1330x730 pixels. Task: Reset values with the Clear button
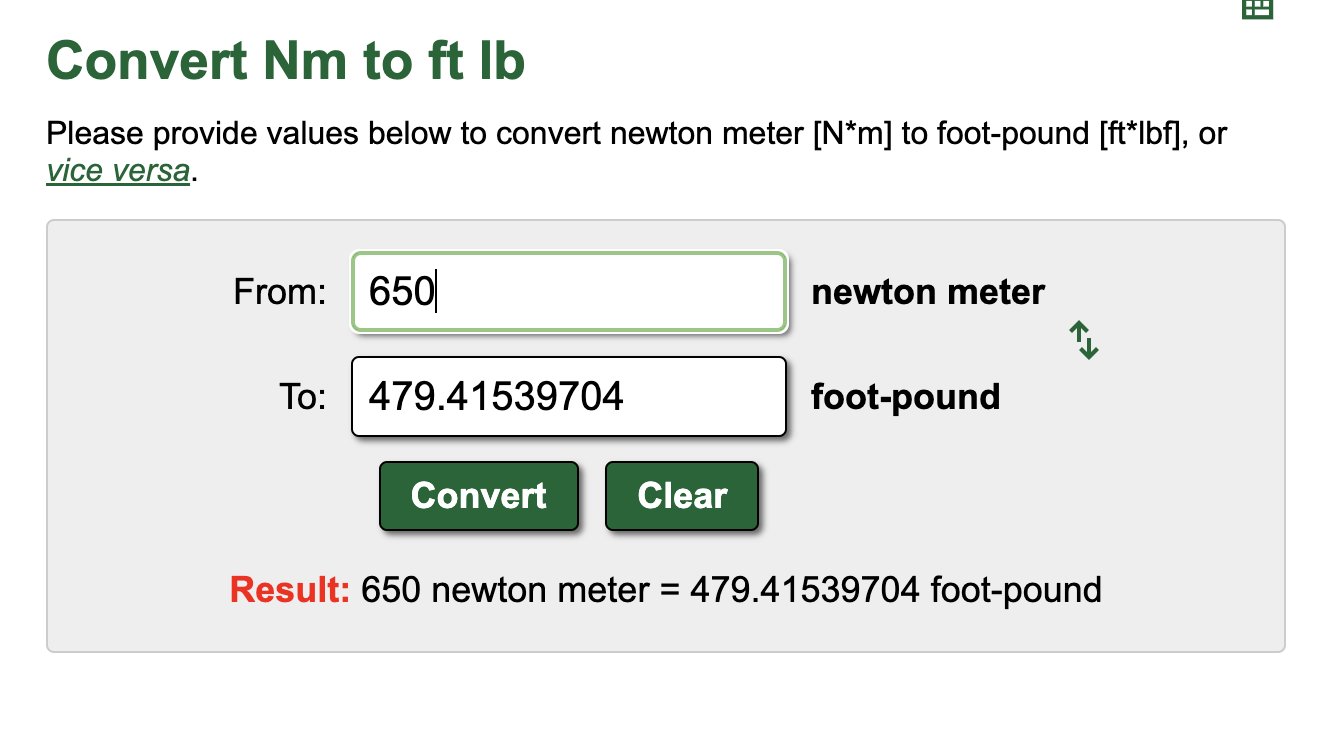coord(682,496)
